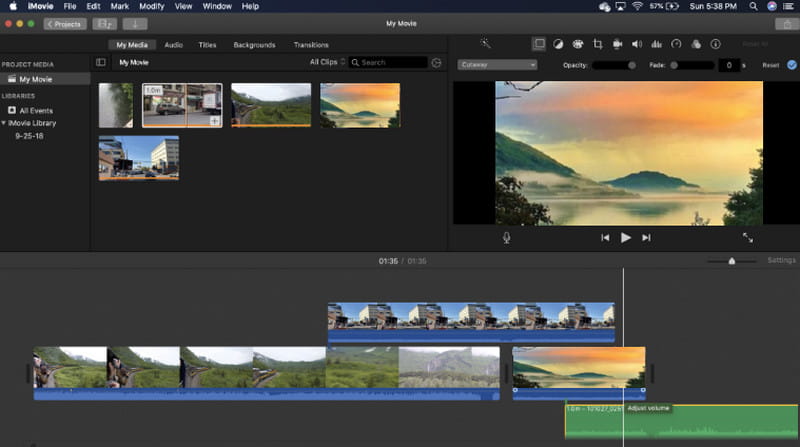800x447 pixels.
Task: Open the Apple menu
Action: 13,6
